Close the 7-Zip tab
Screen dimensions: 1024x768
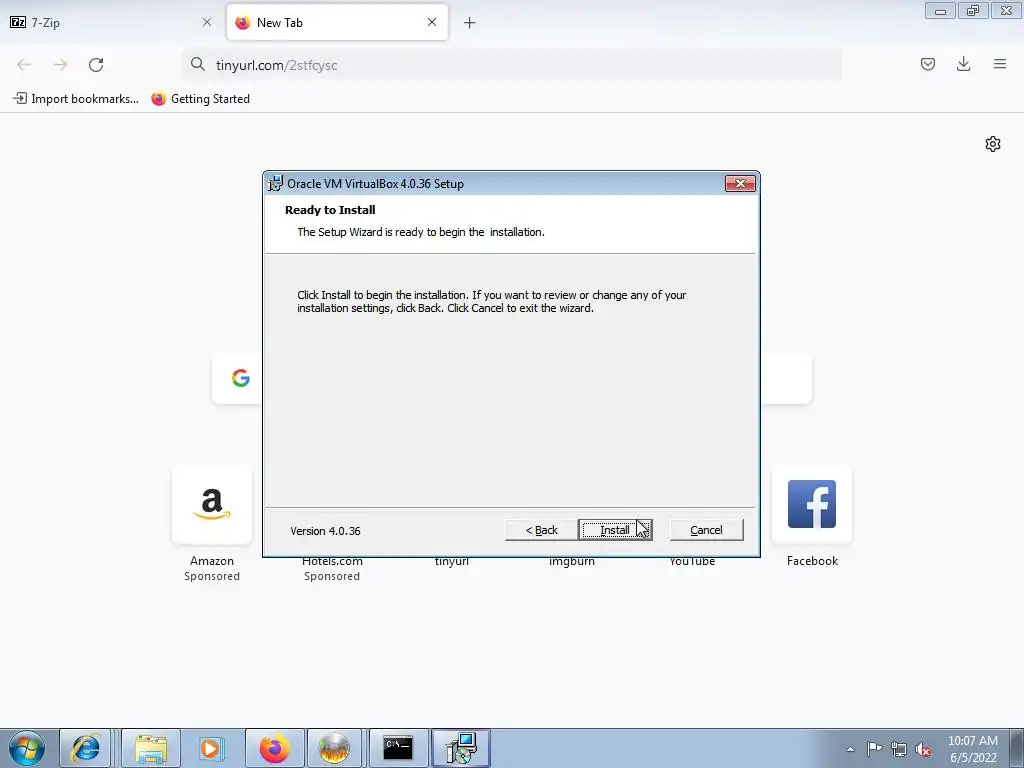tap(207, 22)
